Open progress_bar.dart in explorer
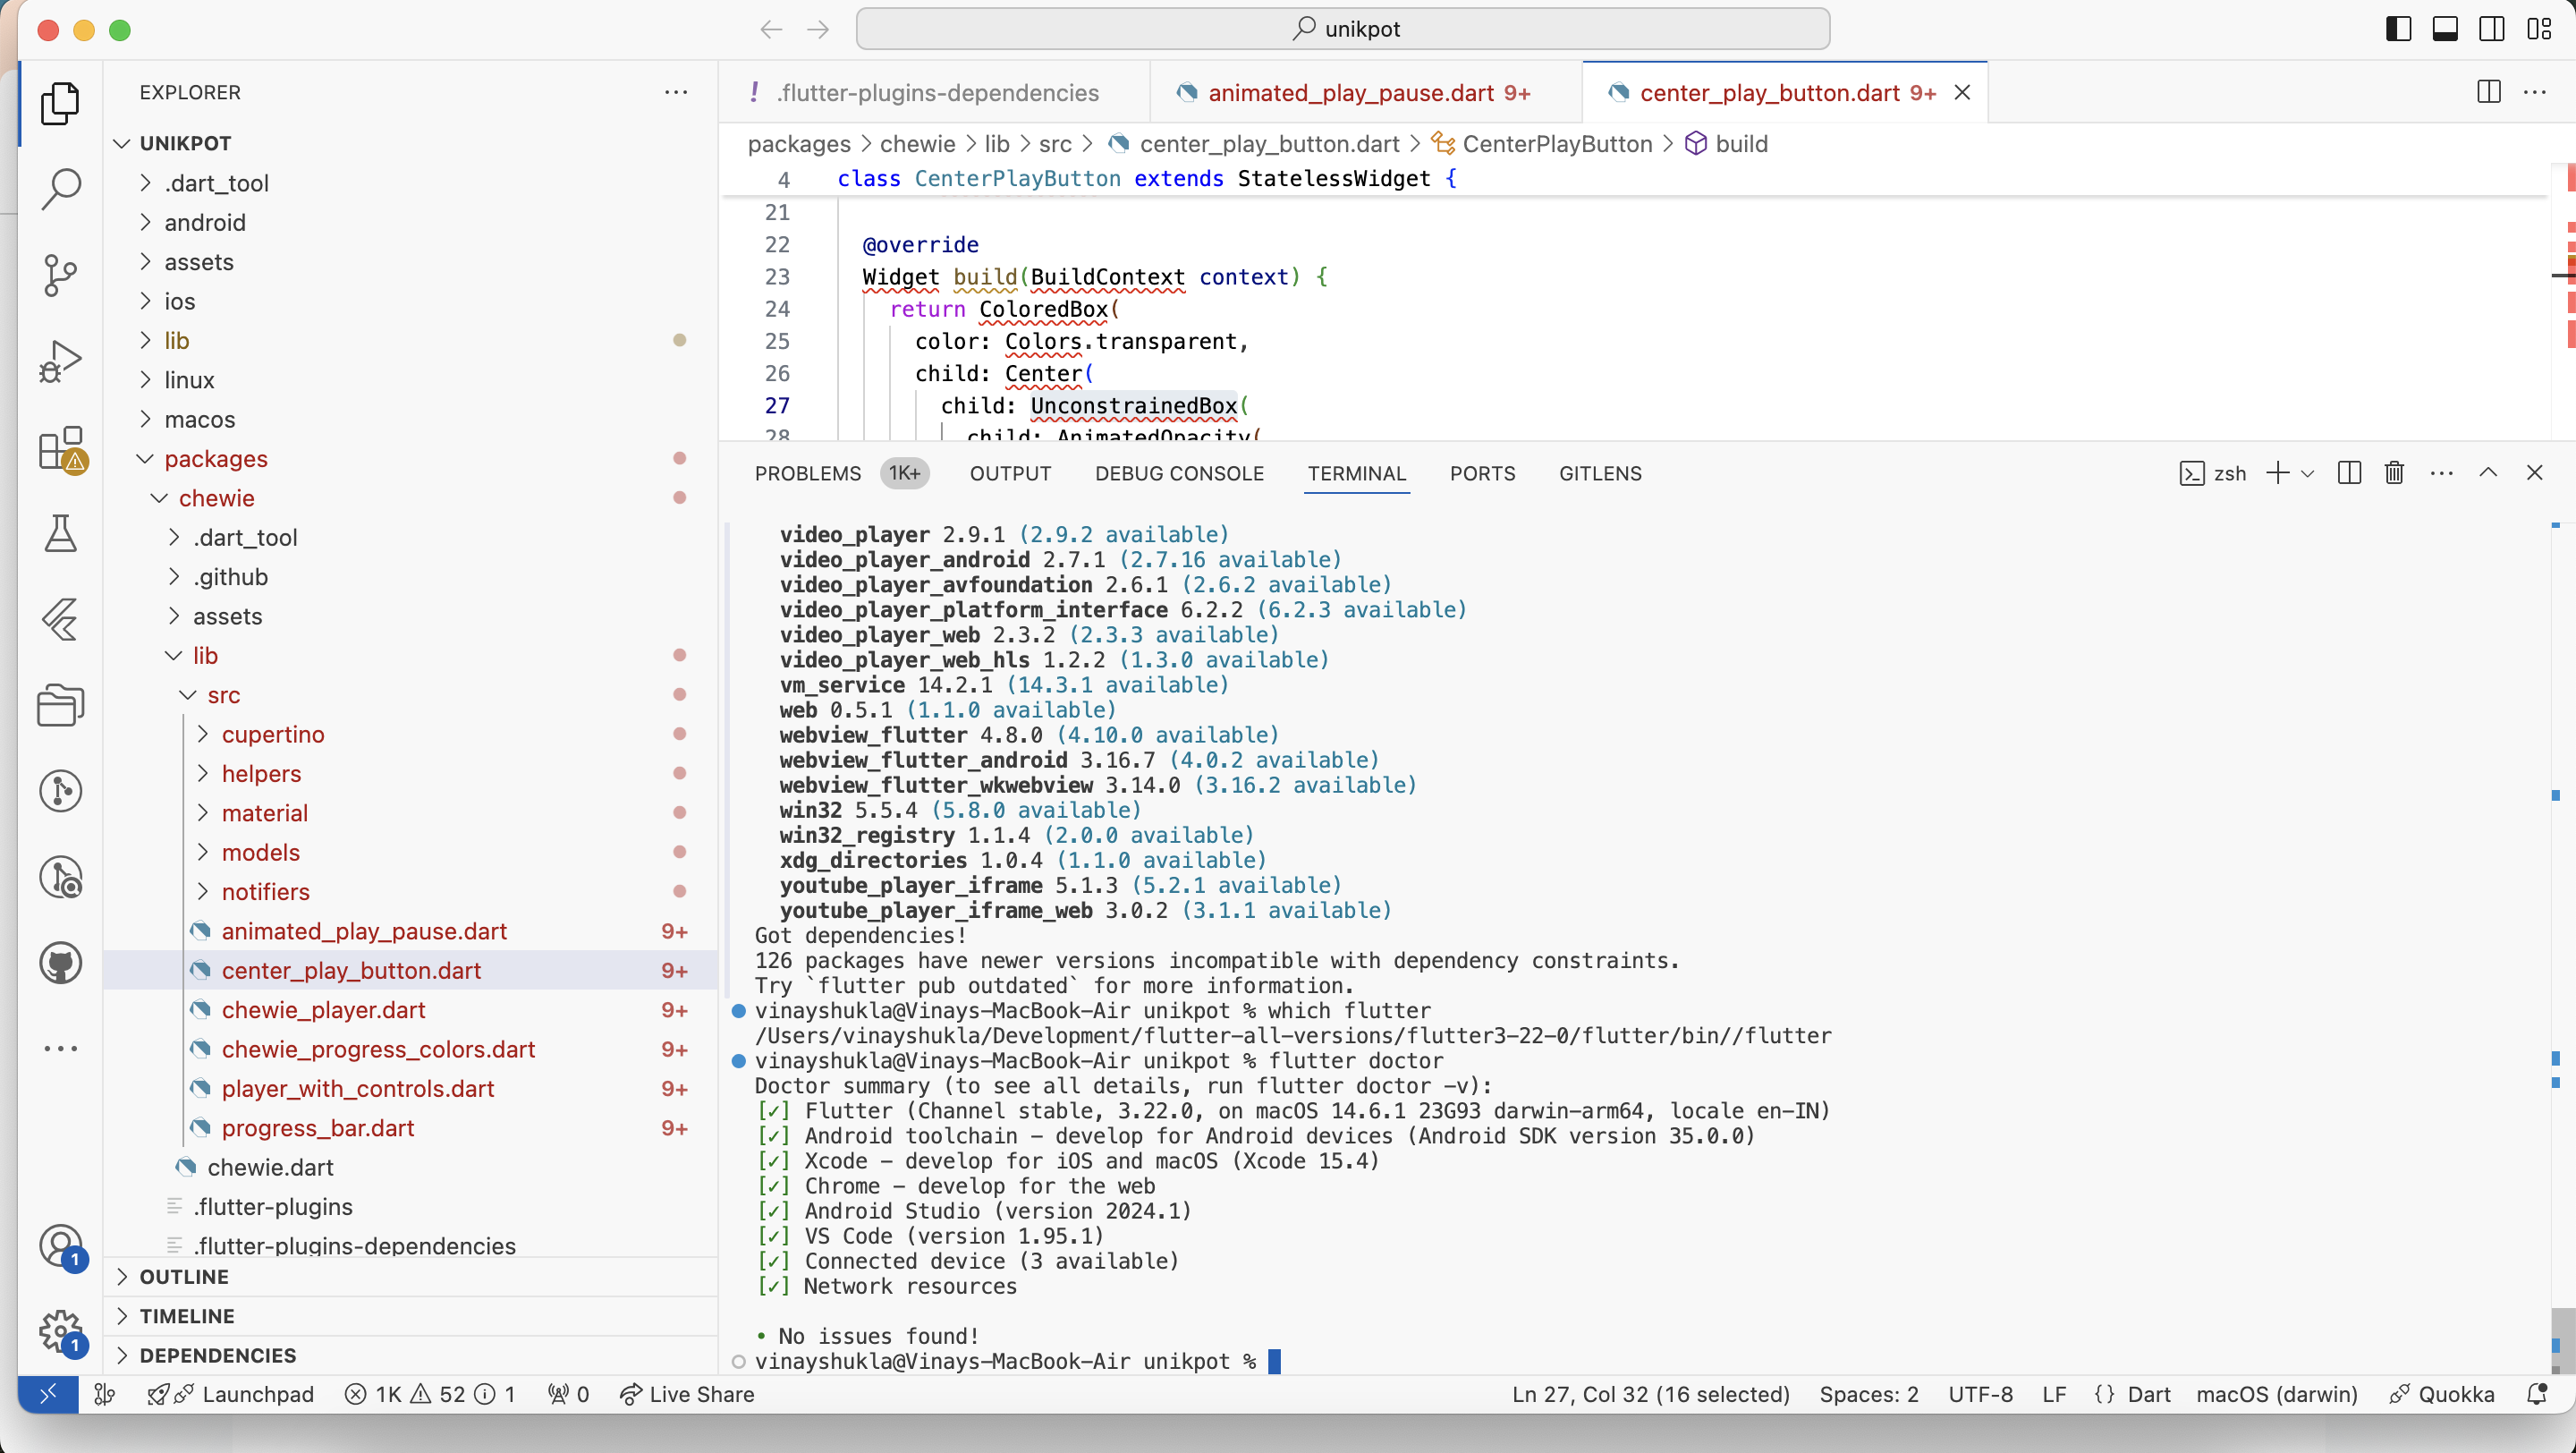 (x=410, y=1127)
